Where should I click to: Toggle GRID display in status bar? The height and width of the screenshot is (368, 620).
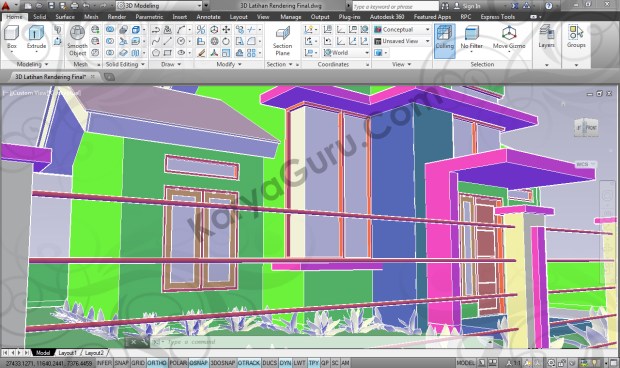(138, 362)
